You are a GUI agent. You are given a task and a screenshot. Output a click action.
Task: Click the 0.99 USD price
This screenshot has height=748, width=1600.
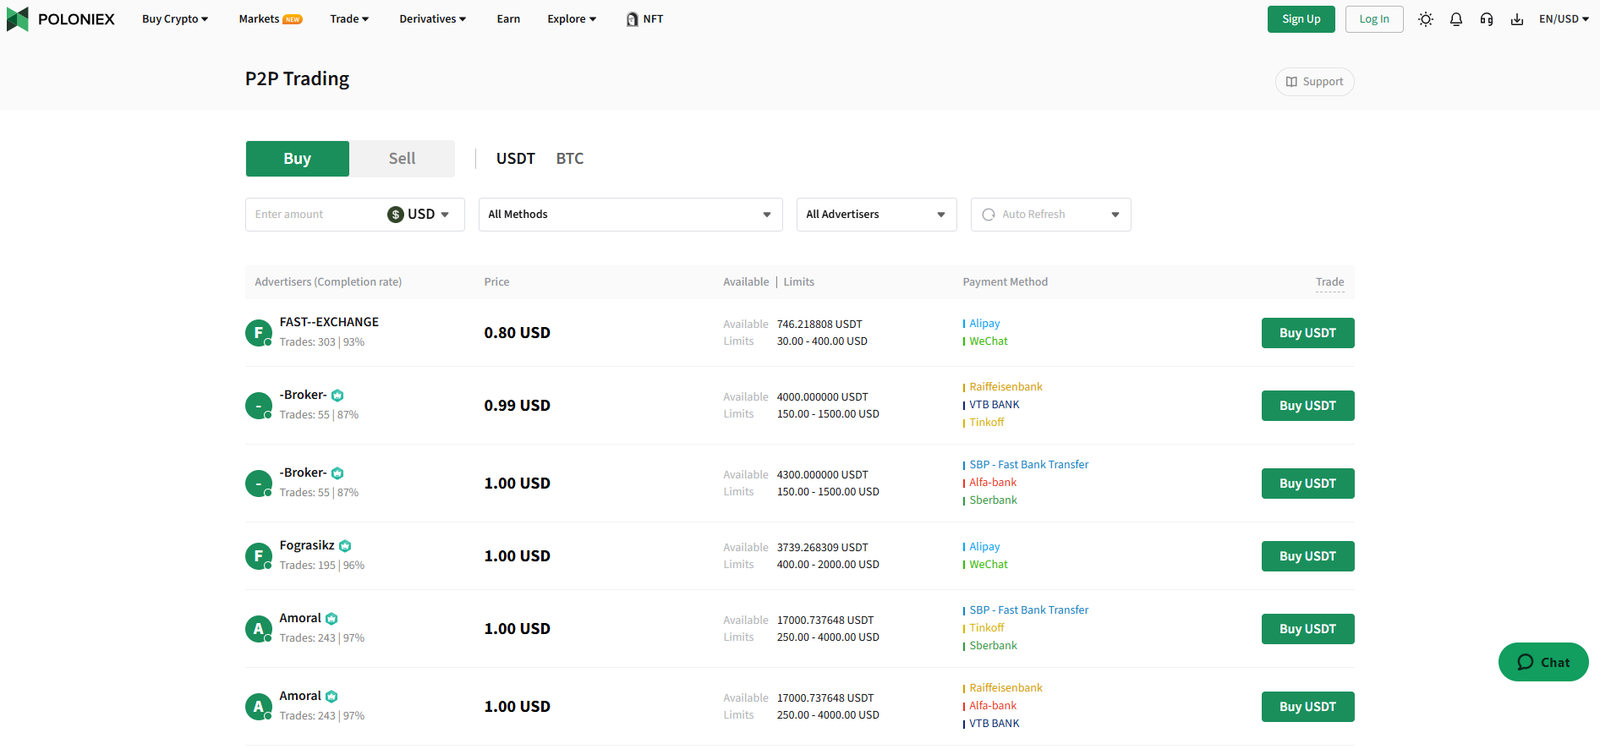click(x=517, y=405)
